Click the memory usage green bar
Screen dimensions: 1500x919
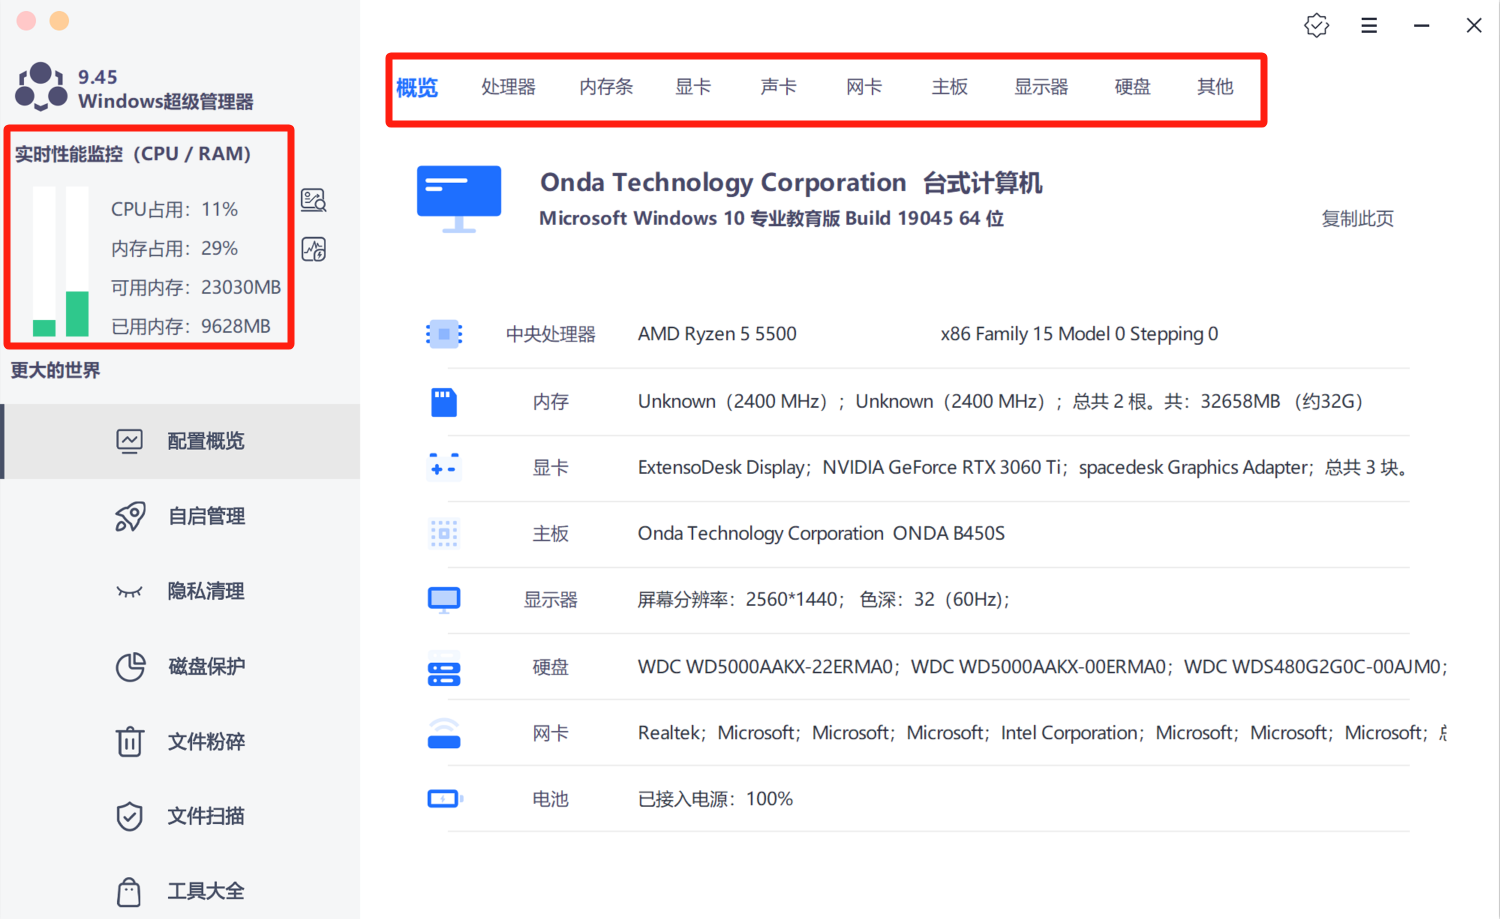[77, 314]
